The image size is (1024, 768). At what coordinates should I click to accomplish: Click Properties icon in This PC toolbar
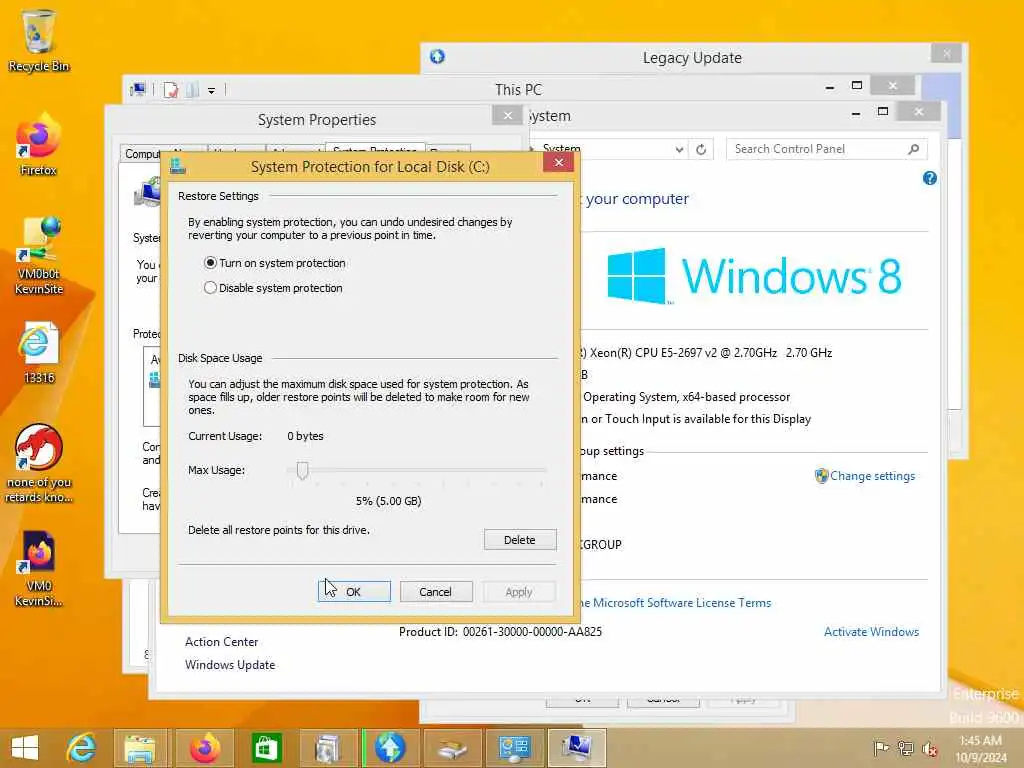(x=171, y=90)
